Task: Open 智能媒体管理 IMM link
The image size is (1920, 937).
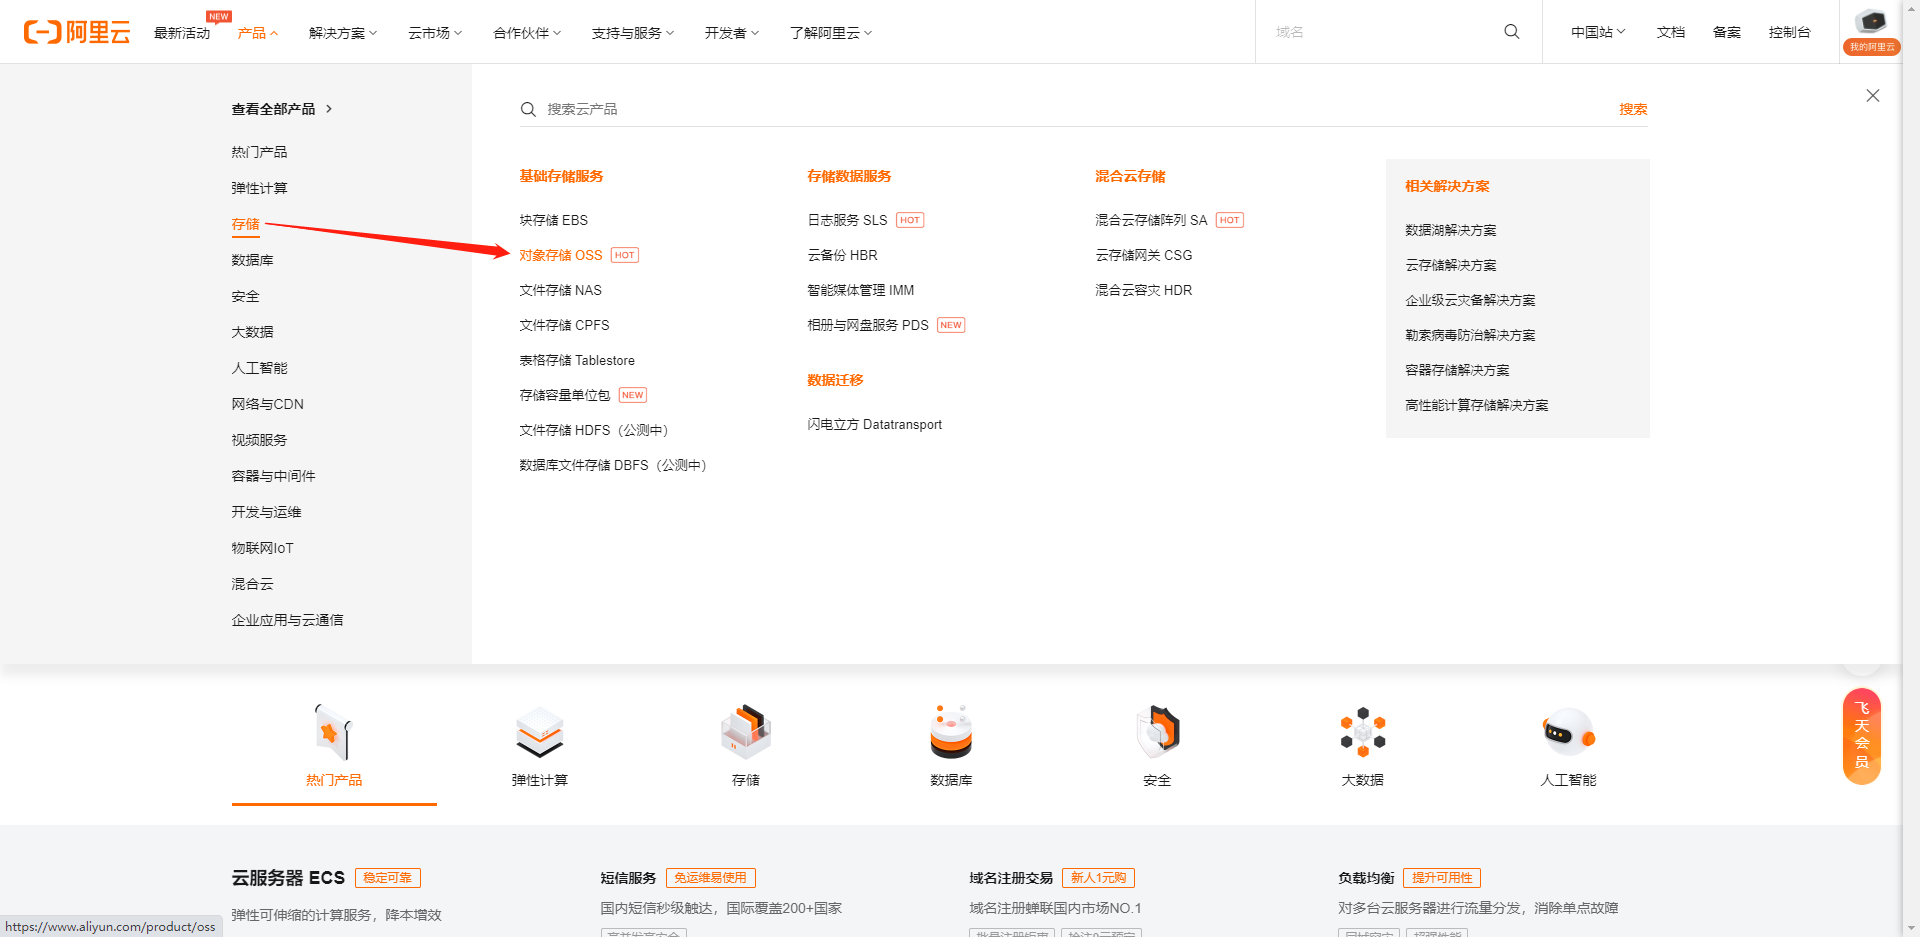Action: [x=861, y=290]
